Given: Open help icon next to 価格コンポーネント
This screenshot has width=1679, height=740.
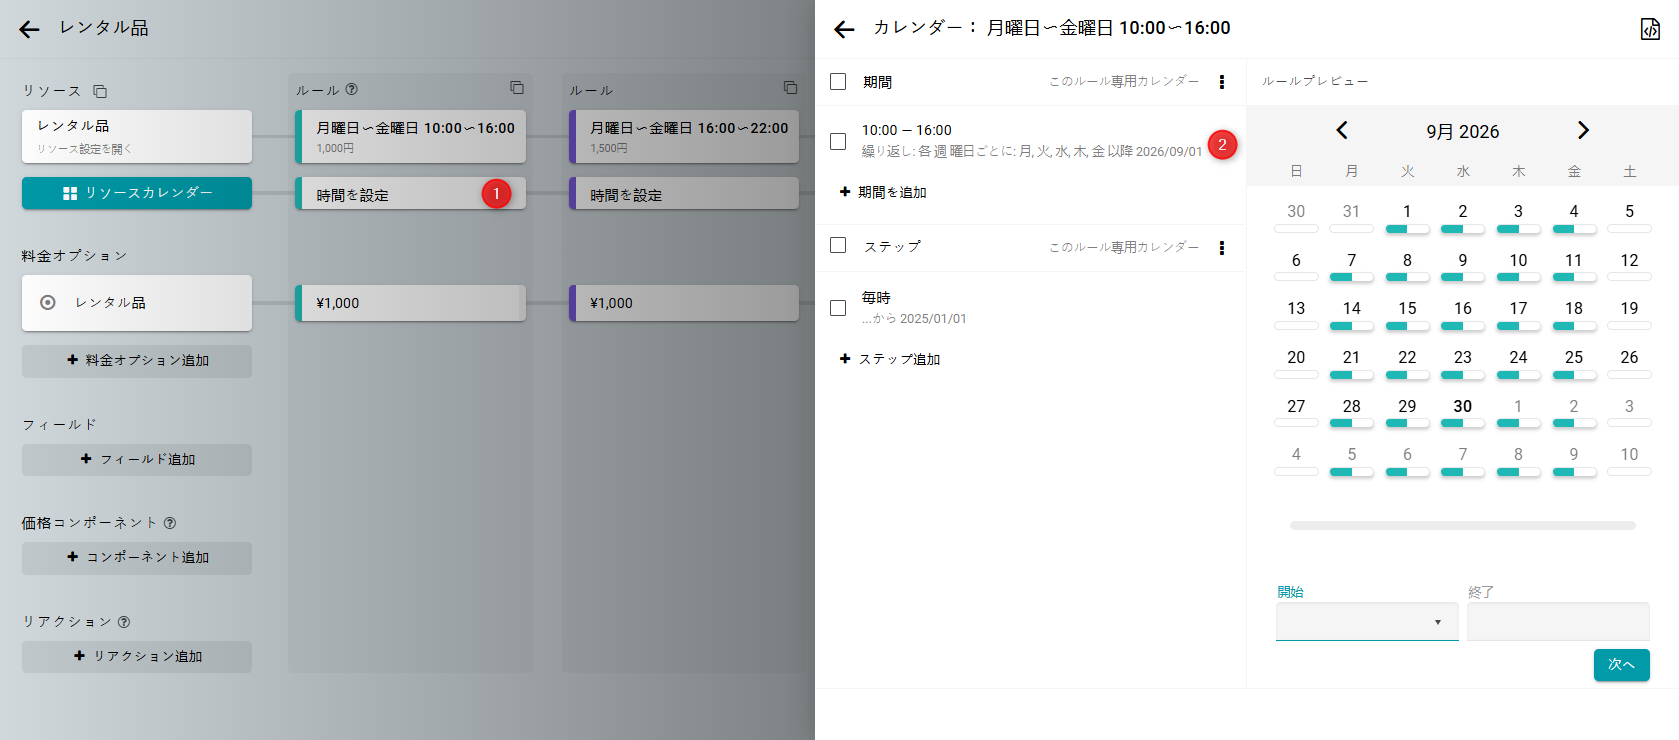Looking at the screenshot, I should [170, 523].
